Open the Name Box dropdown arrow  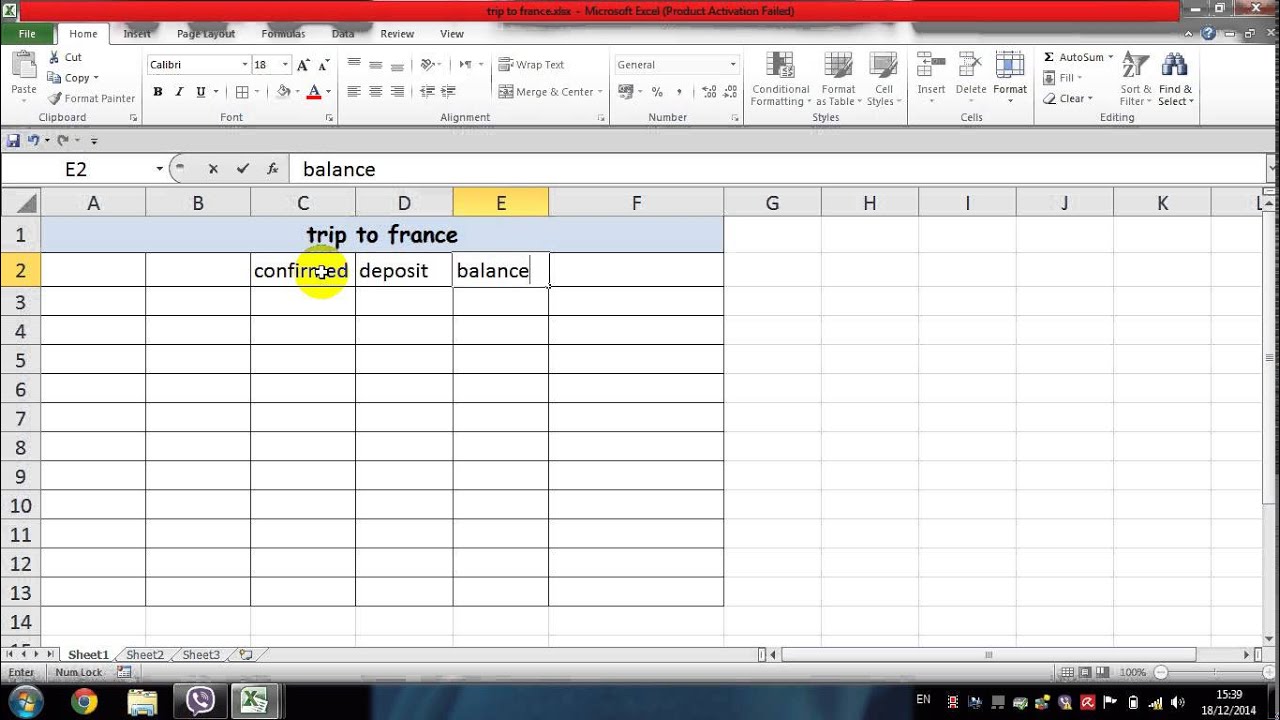(x=159, y=169)
